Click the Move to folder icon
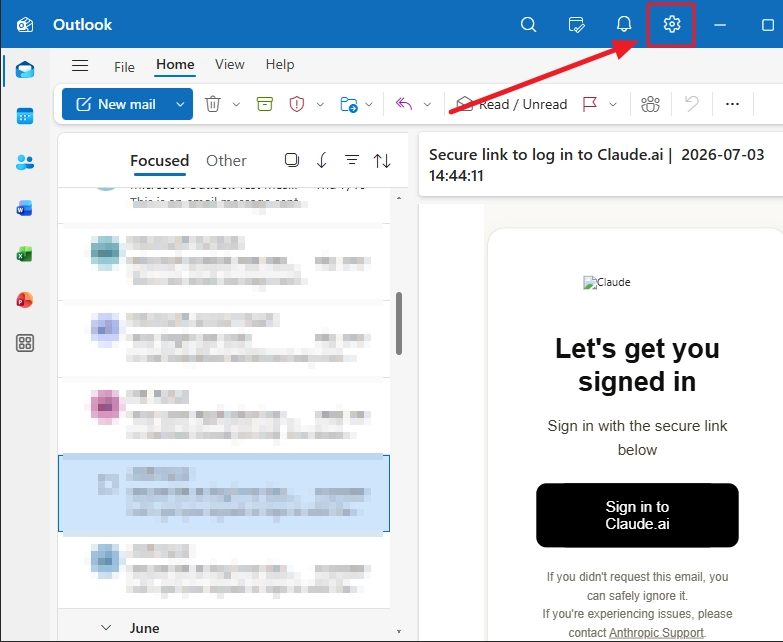Image resolution: width=783 pixels, height=642 pixels. pyautogui.click(x=349, y=104)
